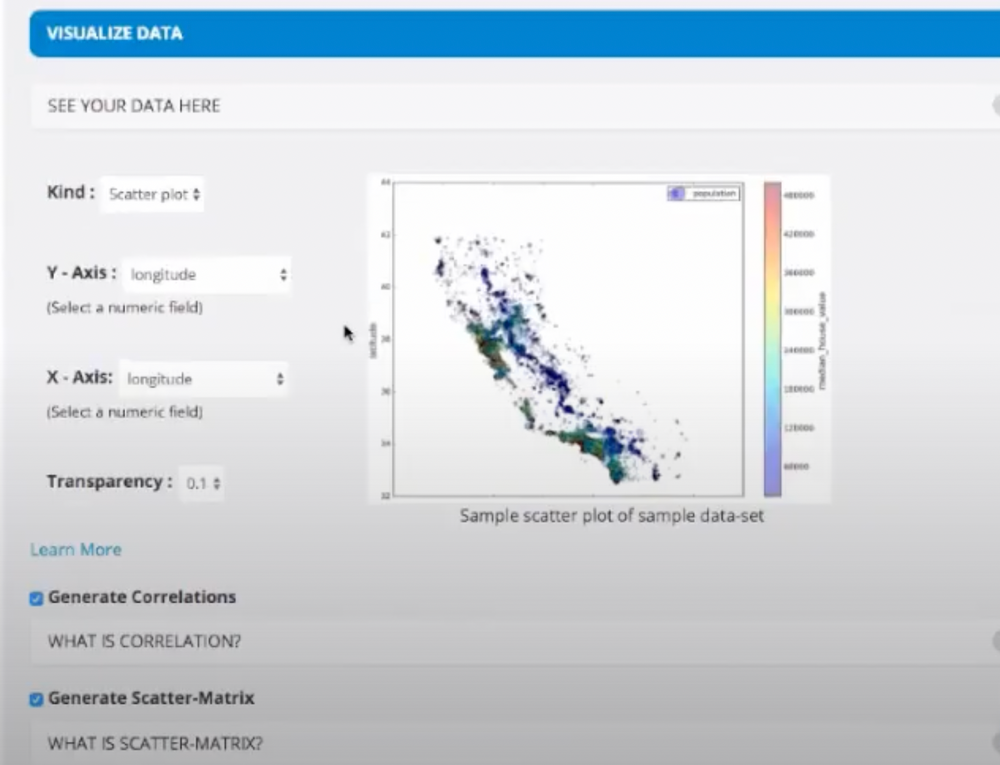Click the median_house_value colorbar

pos(771,335)
